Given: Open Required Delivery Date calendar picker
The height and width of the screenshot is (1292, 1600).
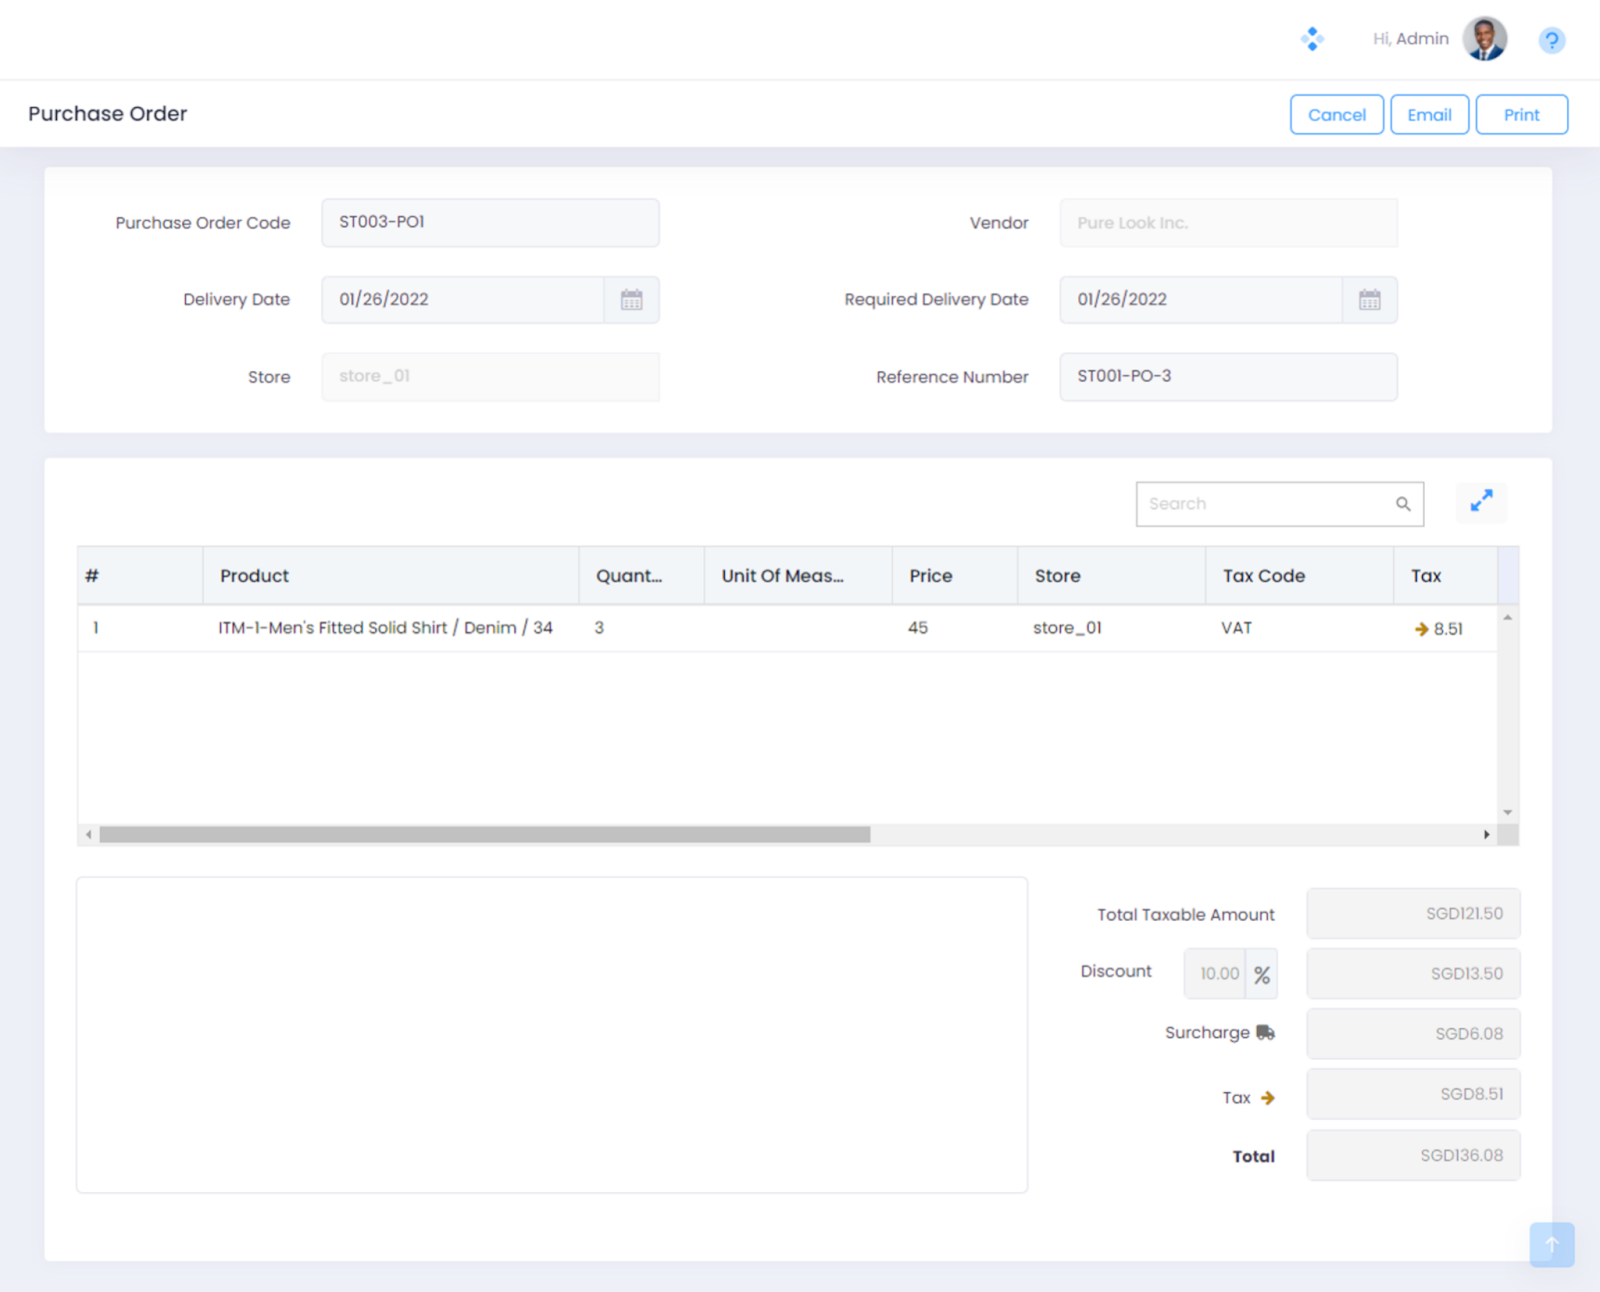Looking at the screenshot, I should click(1369, 300).
